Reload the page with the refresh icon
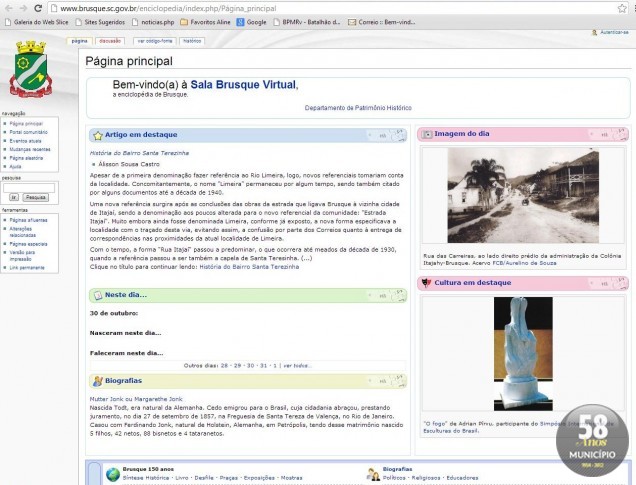Screen dimensions: 636x485 [38, 8]
